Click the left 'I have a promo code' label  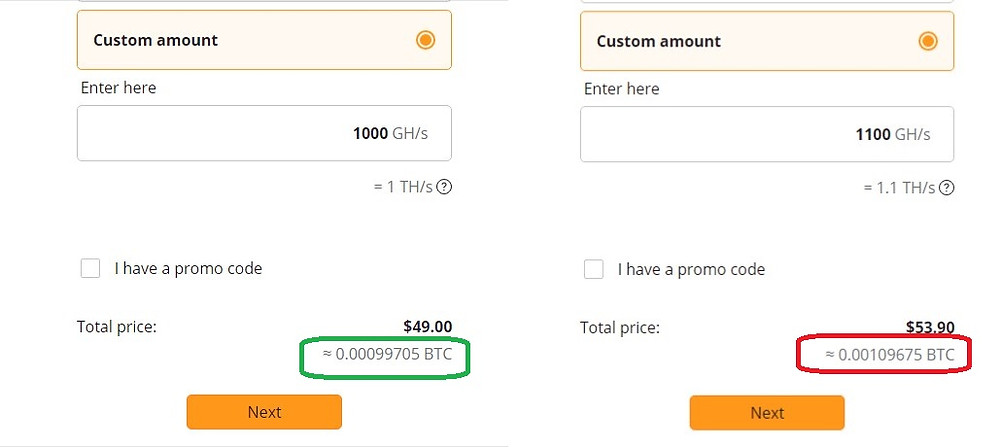tap(188, 268)
